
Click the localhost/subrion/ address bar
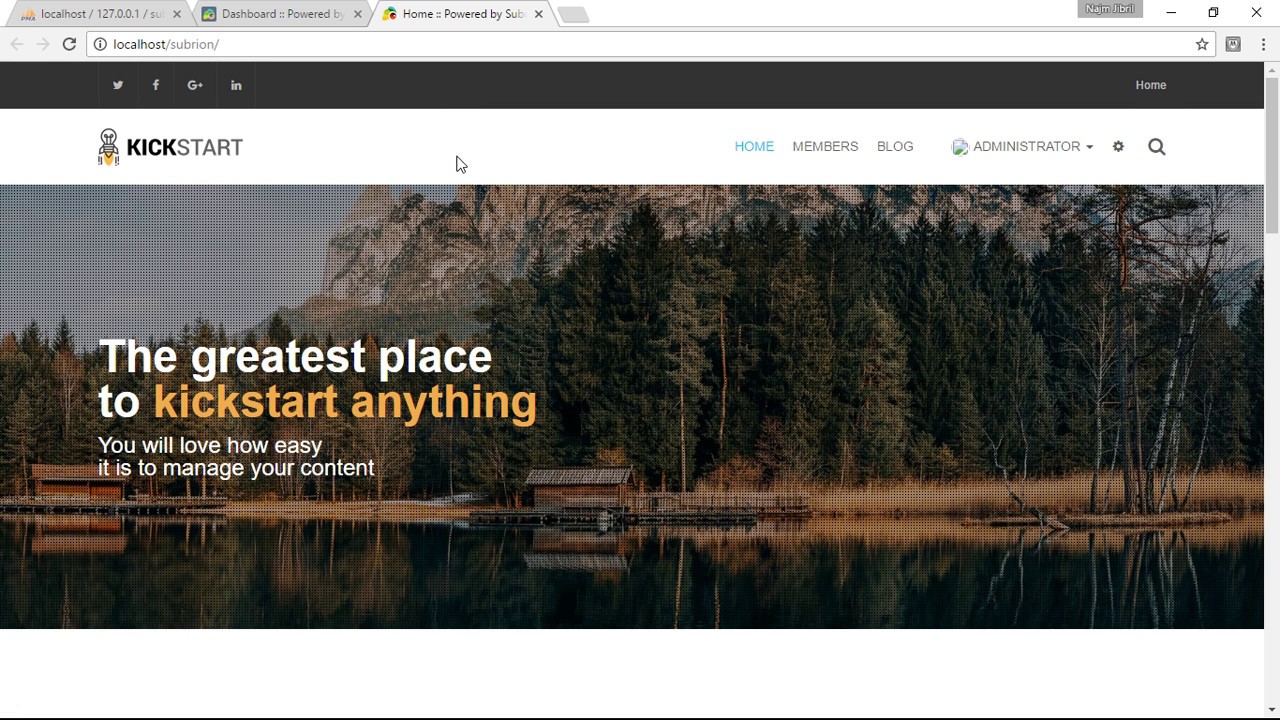(x=650, y=44)
